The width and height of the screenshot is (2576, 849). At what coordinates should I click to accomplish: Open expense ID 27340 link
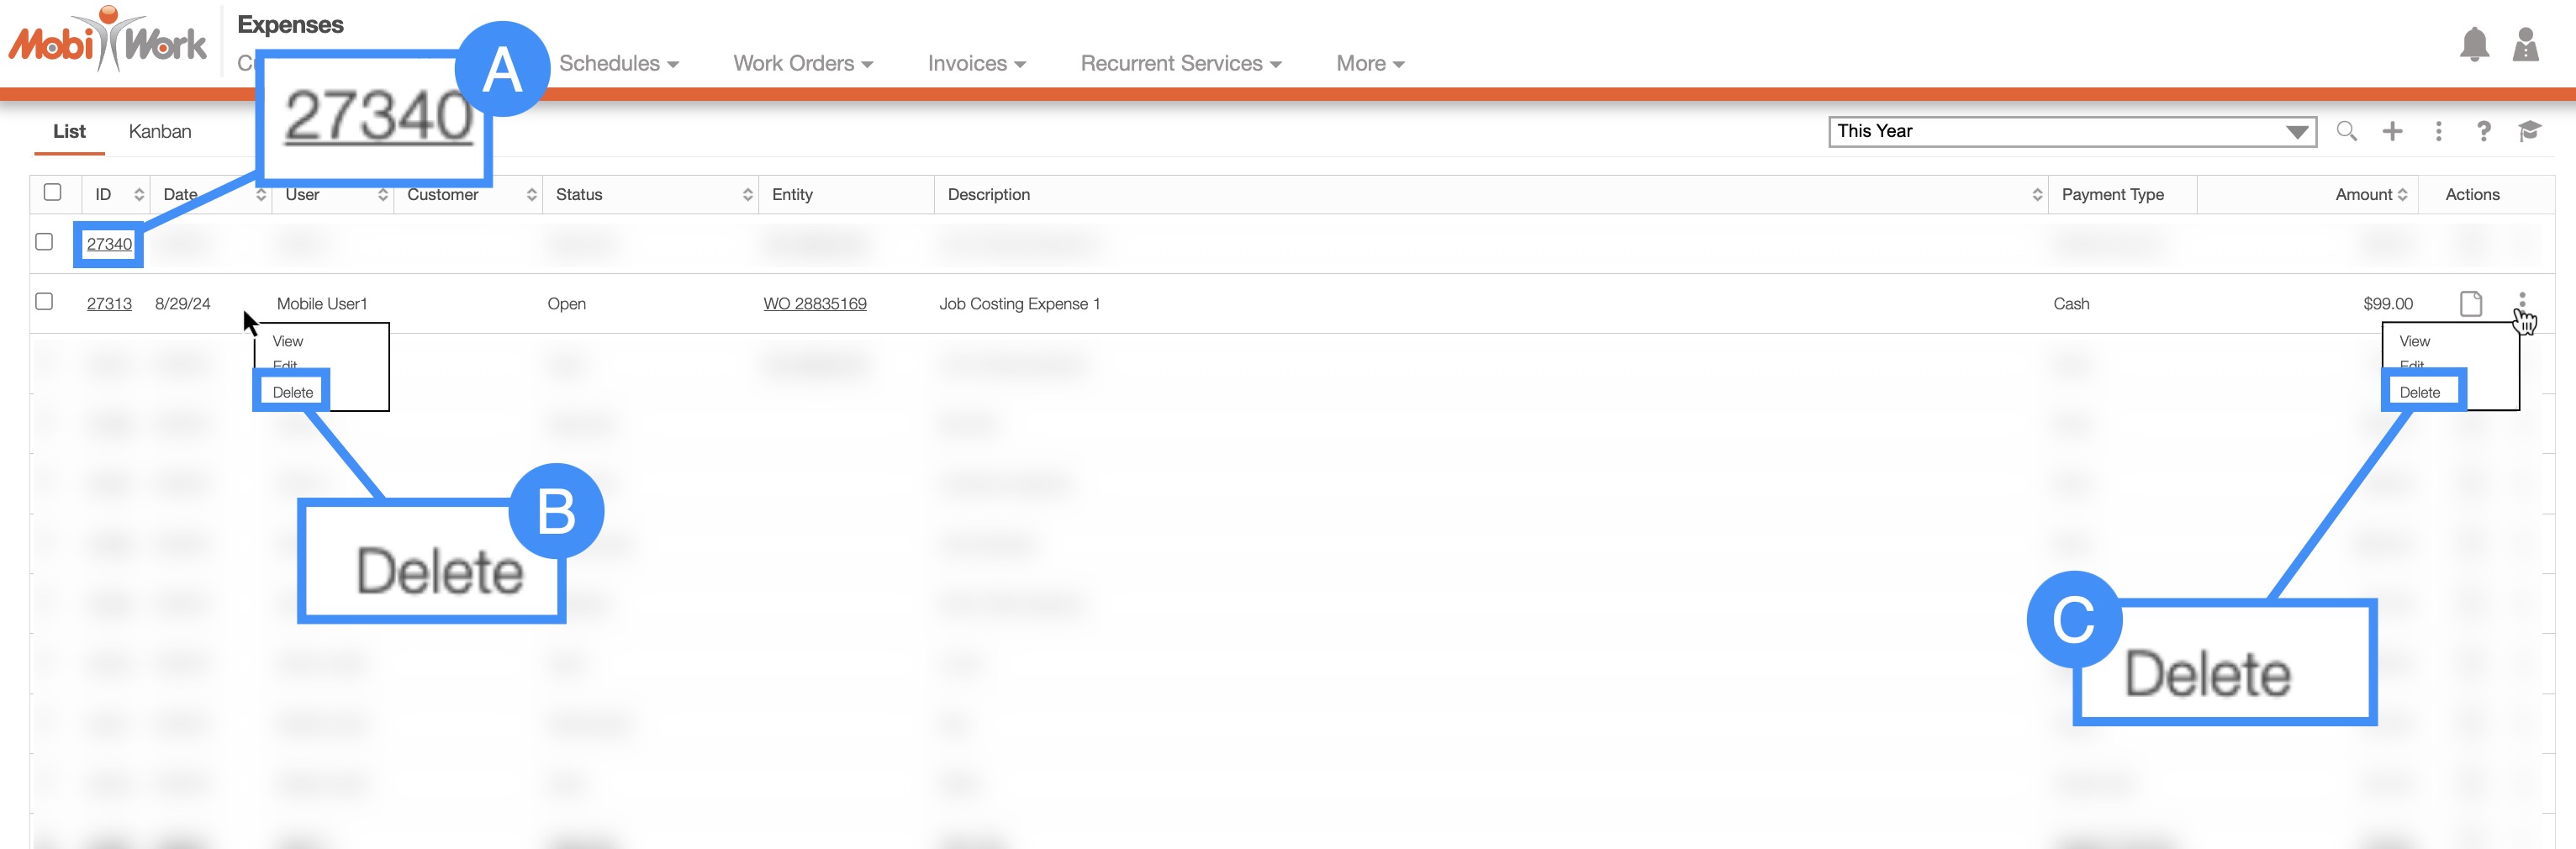109,244
